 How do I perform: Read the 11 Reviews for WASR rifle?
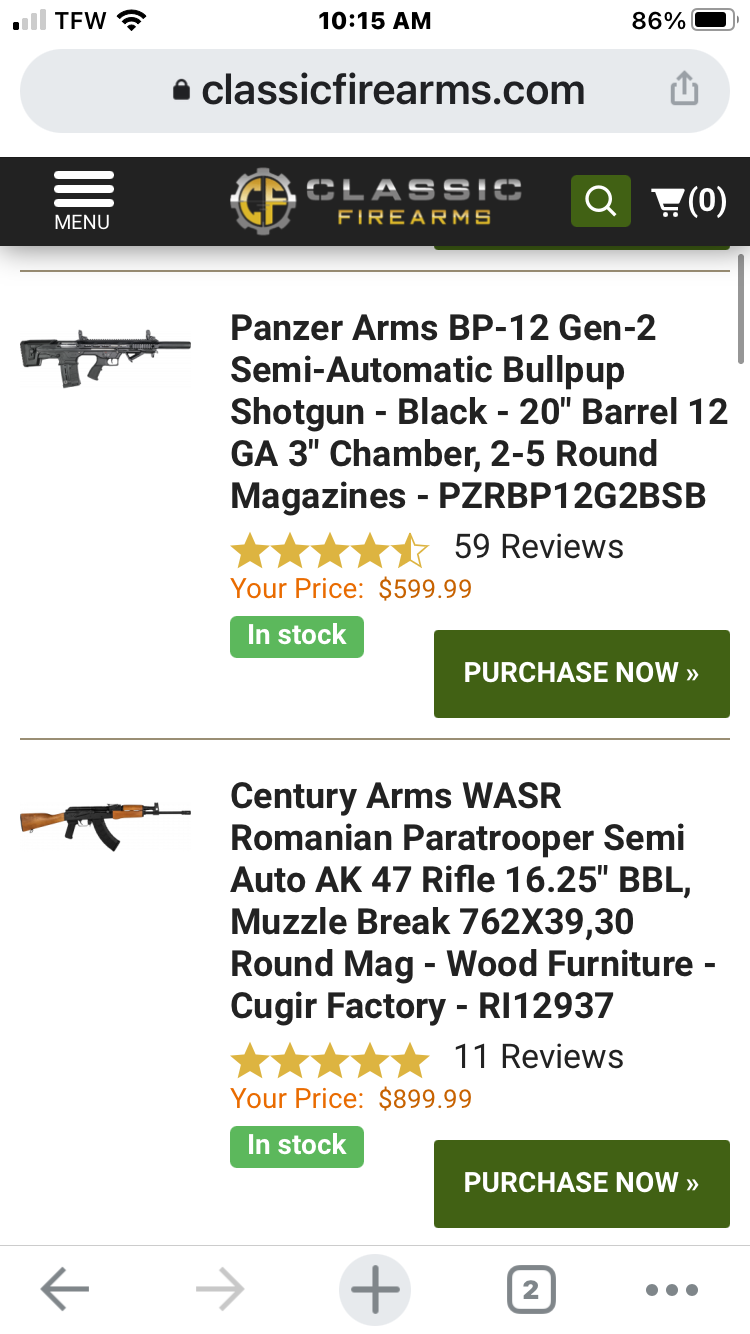pyautogui.click(x=538, y=1057)
